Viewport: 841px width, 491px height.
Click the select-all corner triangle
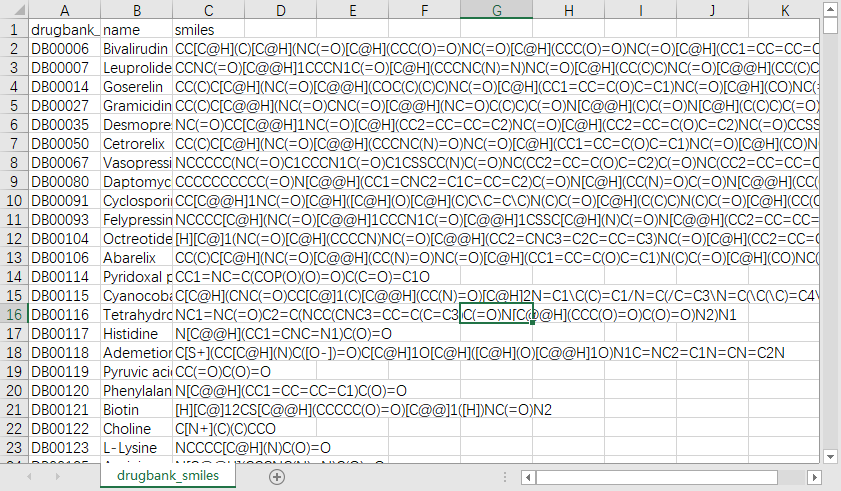click(19, 10)
